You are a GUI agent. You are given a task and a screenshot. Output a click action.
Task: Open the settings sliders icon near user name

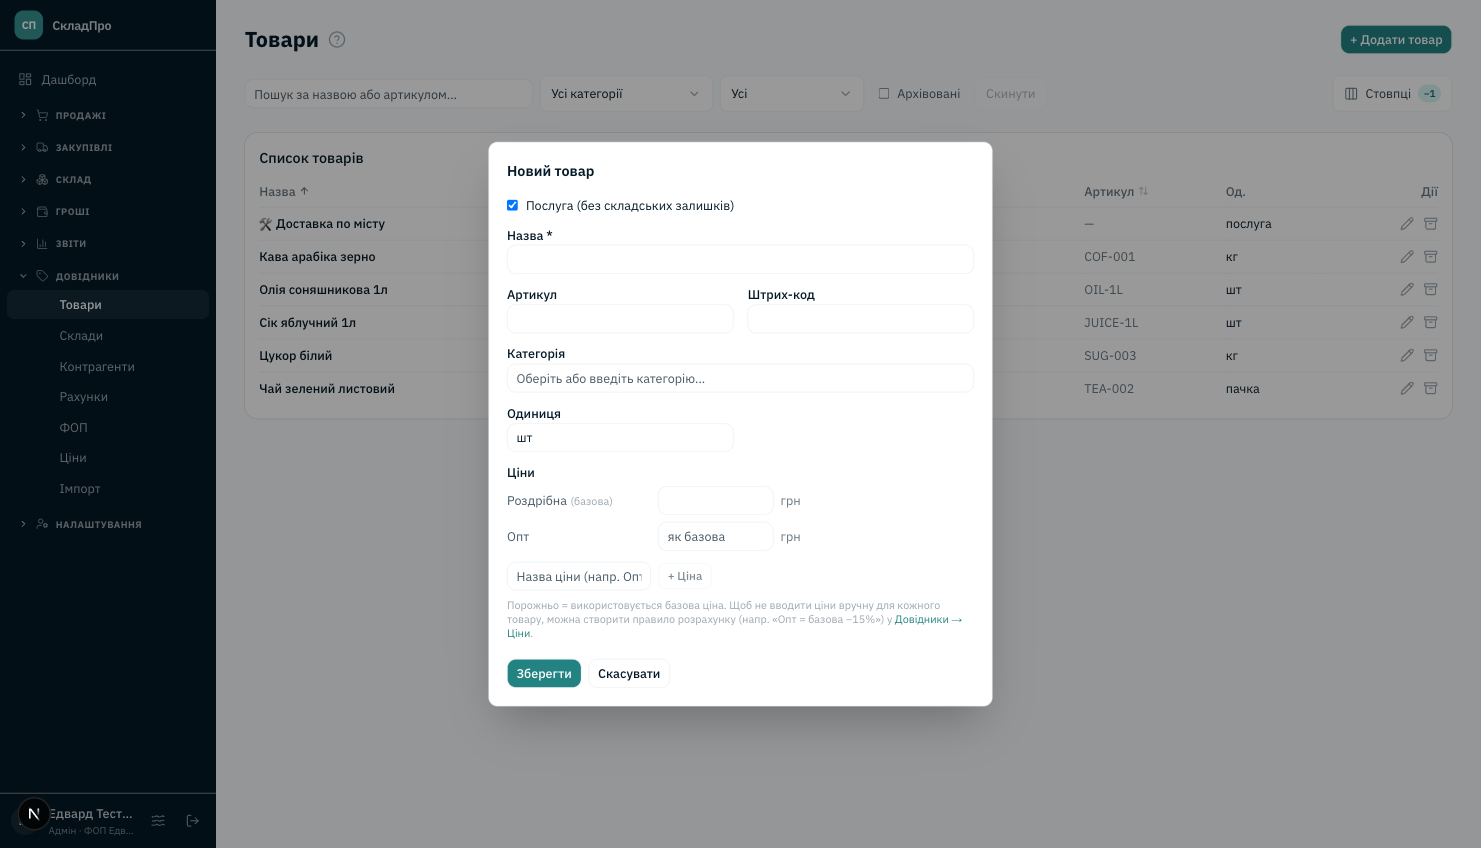click(158, 821)
